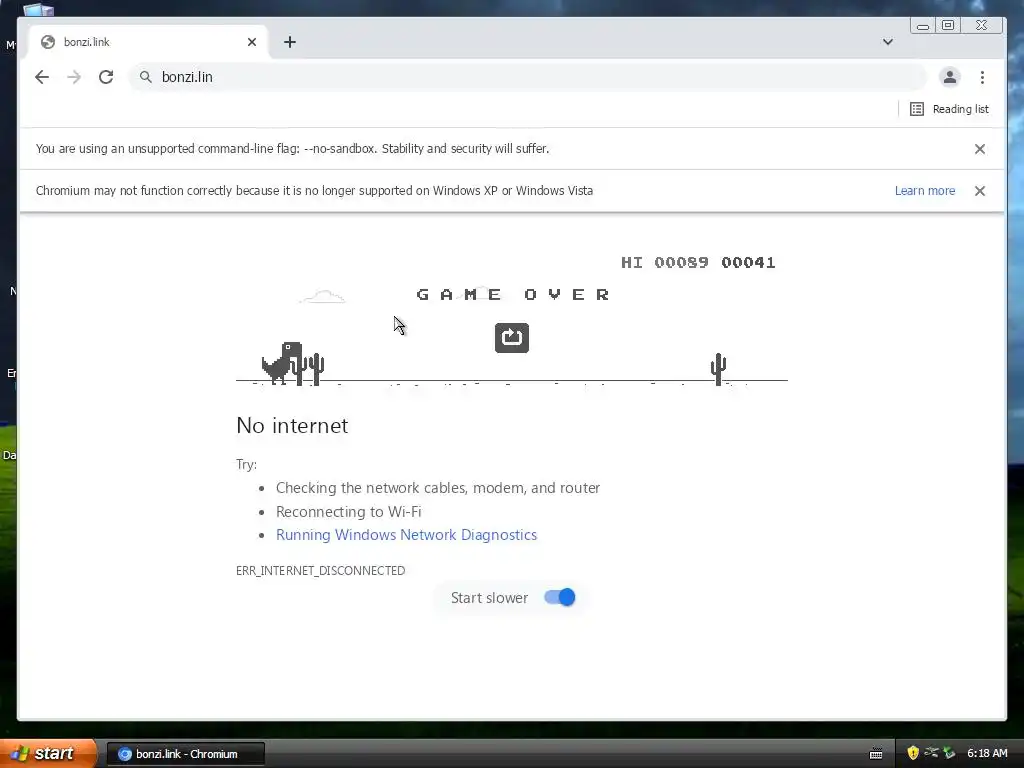Reload the page with the refresh icon
This screenshot has width=1024, height=768.
pyautogui.click(x=106, y=77)
